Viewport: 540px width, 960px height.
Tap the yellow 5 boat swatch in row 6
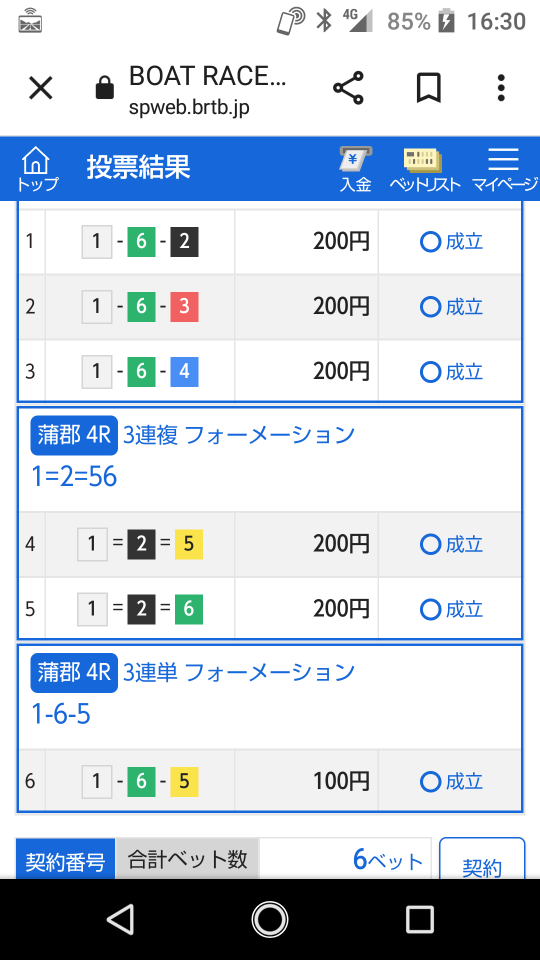184,781
